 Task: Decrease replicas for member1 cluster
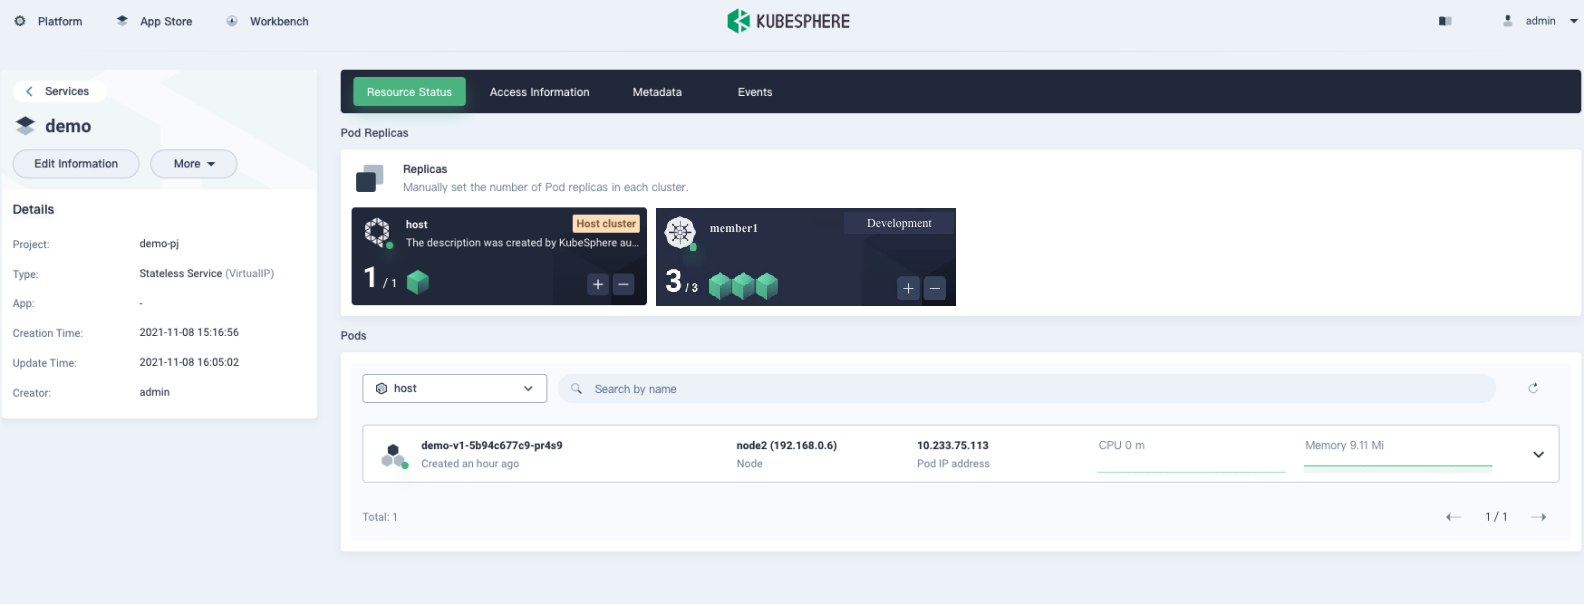(x=934, y=288)
